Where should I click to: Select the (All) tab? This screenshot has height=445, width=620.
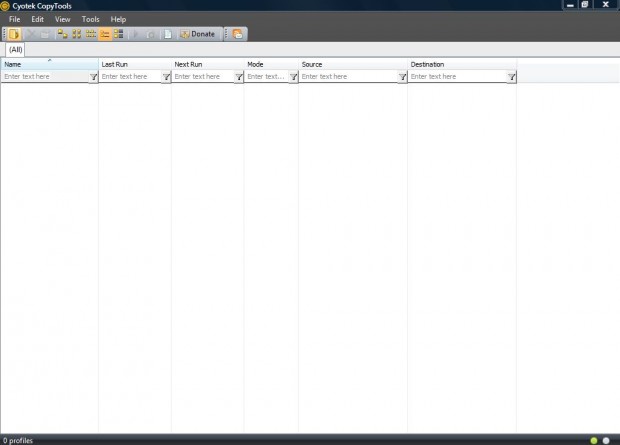(15, 49)
